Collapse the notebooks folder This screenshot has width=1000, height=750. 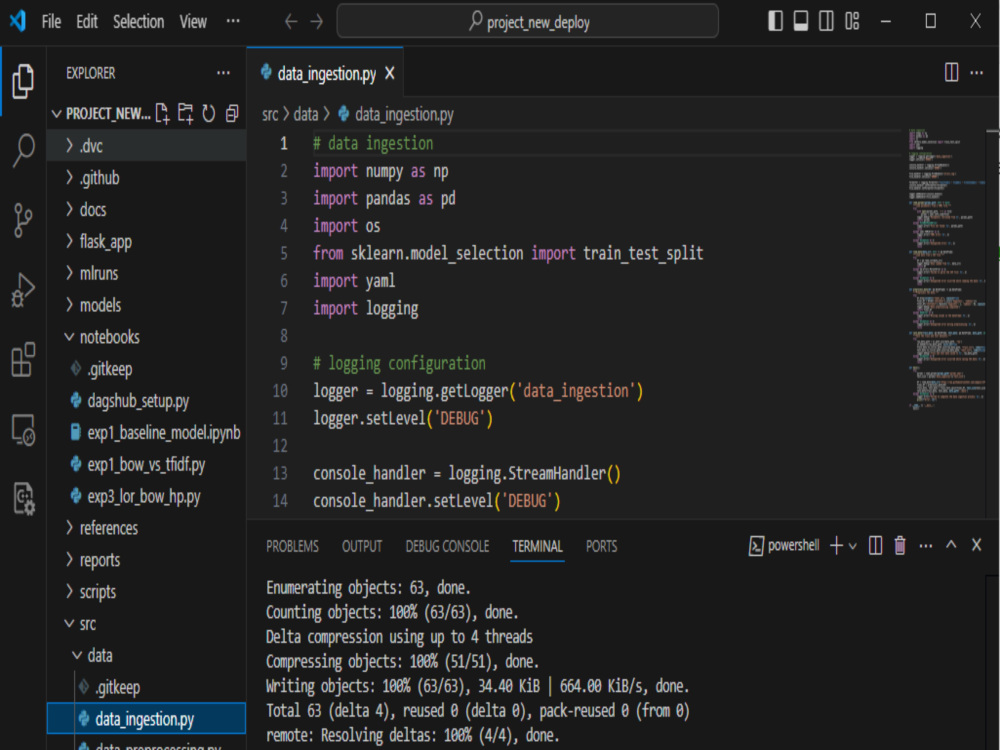click(147, 337)
